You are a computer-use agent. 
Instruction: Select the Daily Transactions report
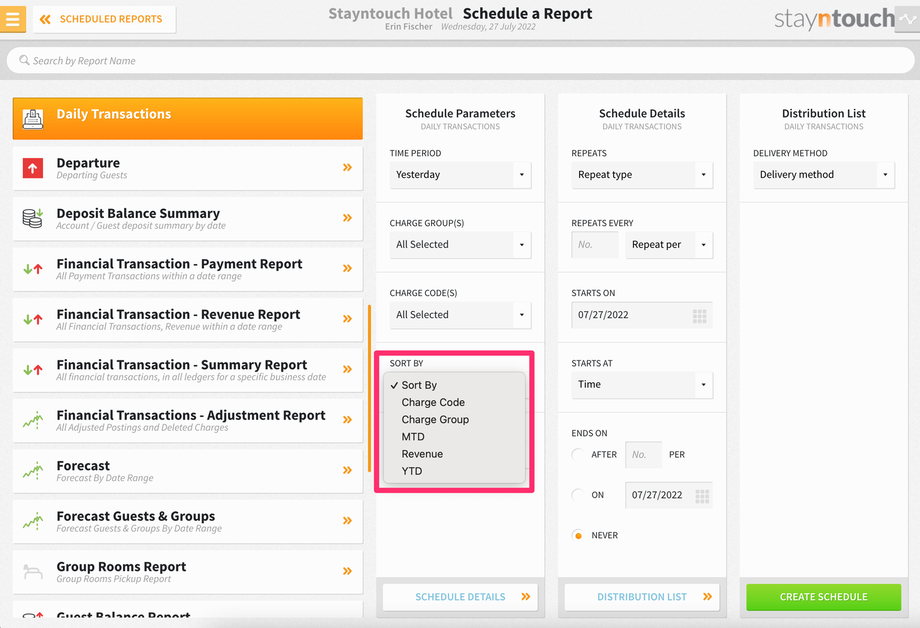click(188, 119)
